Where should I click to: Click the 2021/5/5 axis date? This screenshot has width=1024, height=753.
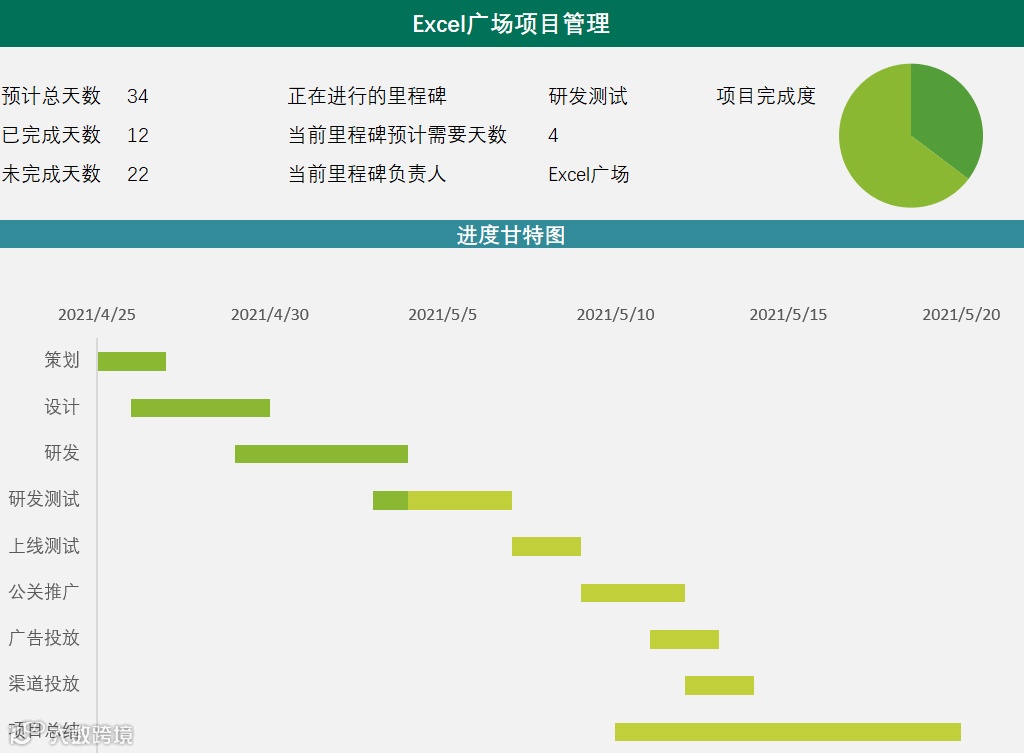[442, 315]
